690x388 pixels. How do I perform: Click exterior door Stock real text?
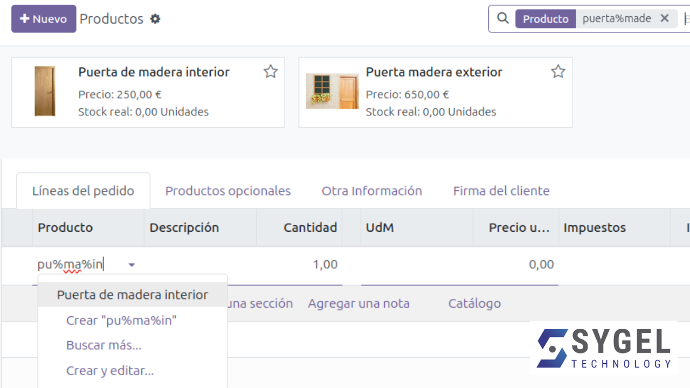coord(431,112)
